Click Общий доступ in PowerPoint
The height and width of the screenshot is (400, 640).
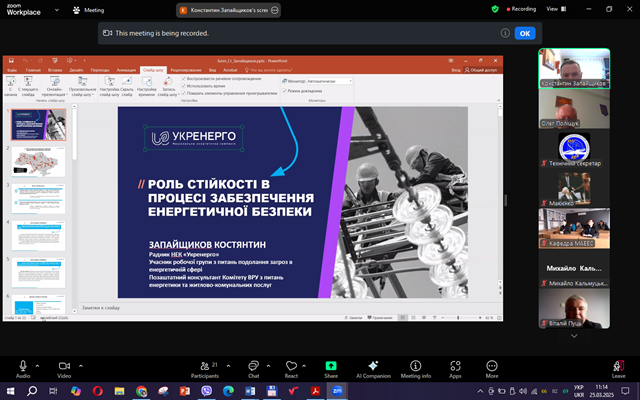click(481, 70)
